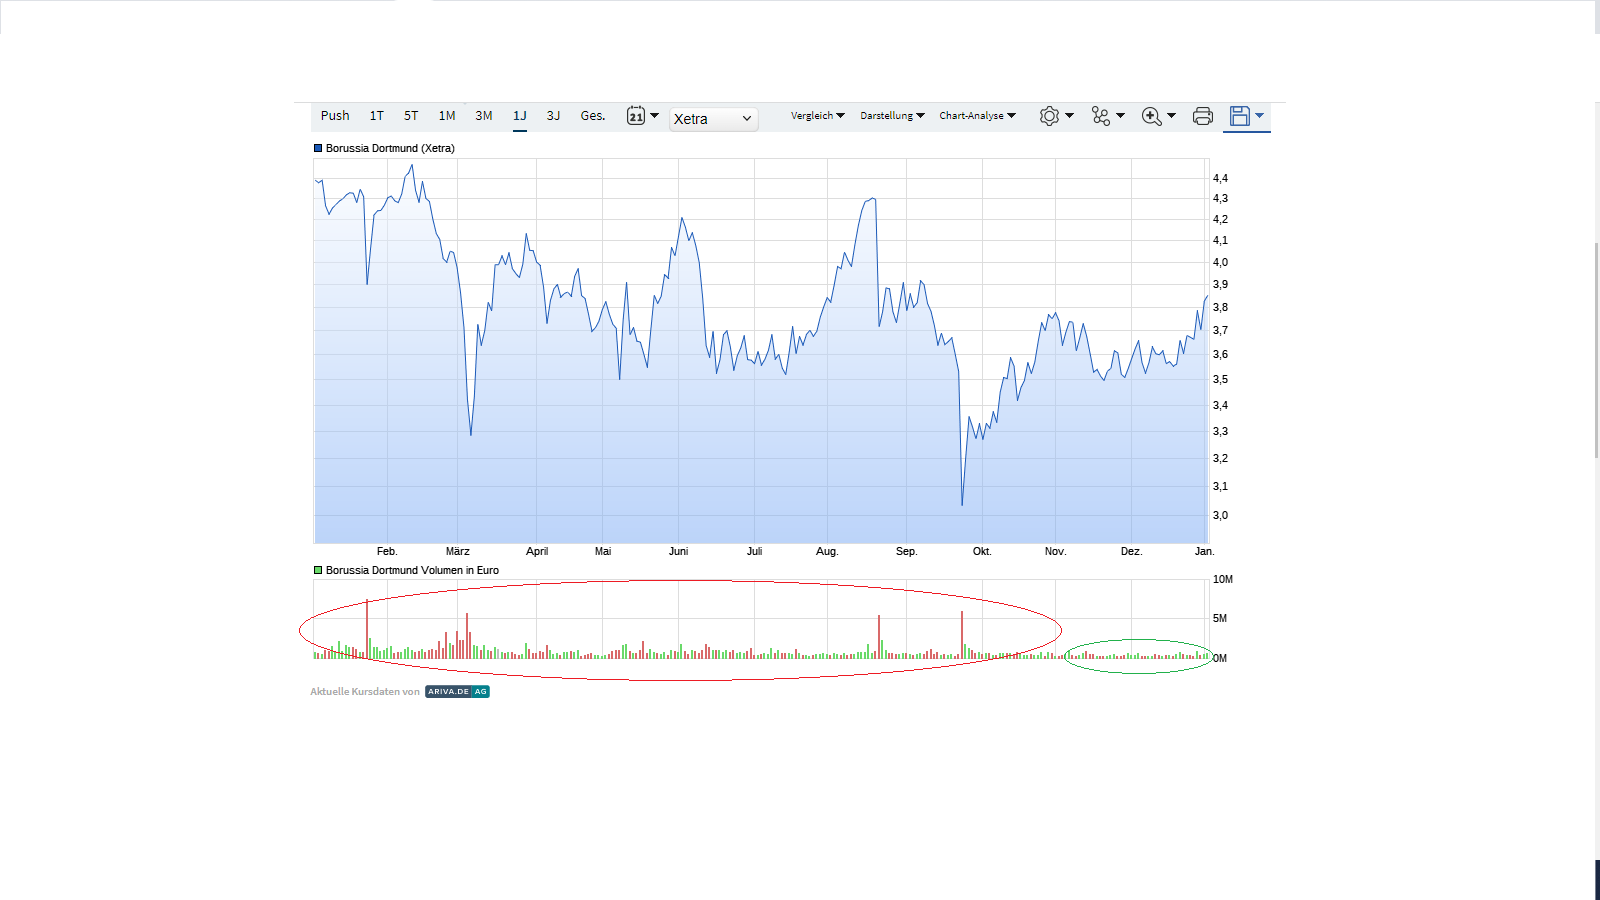Click the "4,0" price axis value
Viewport: 1600px width, 900px height.
coord(1220,262)
